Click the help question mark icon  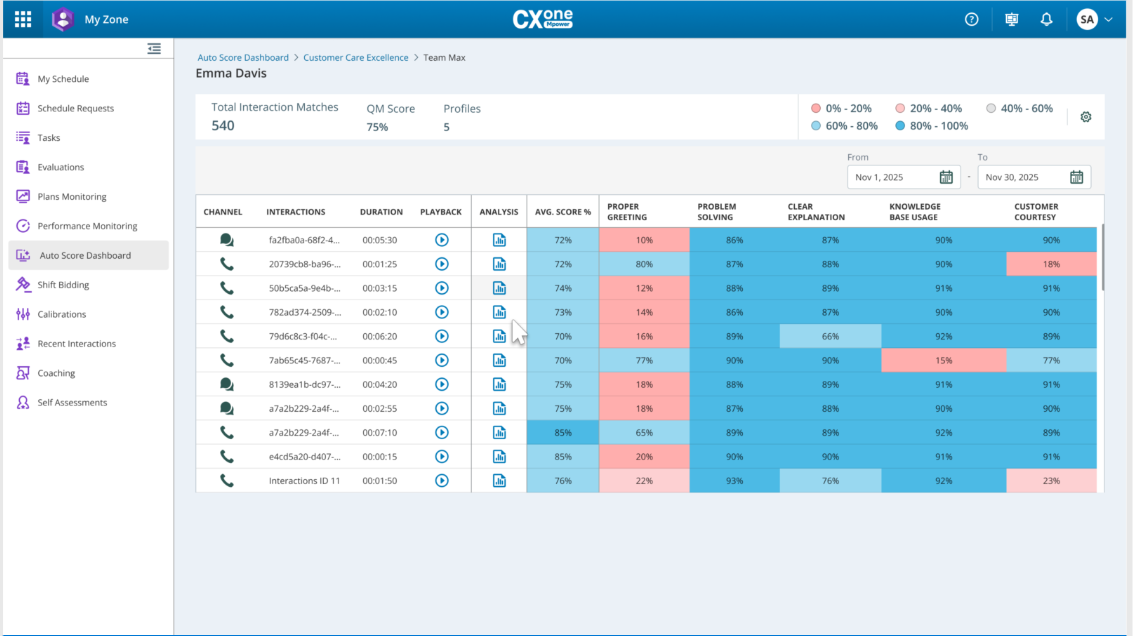pyautogui.click(x=971, y=19)
